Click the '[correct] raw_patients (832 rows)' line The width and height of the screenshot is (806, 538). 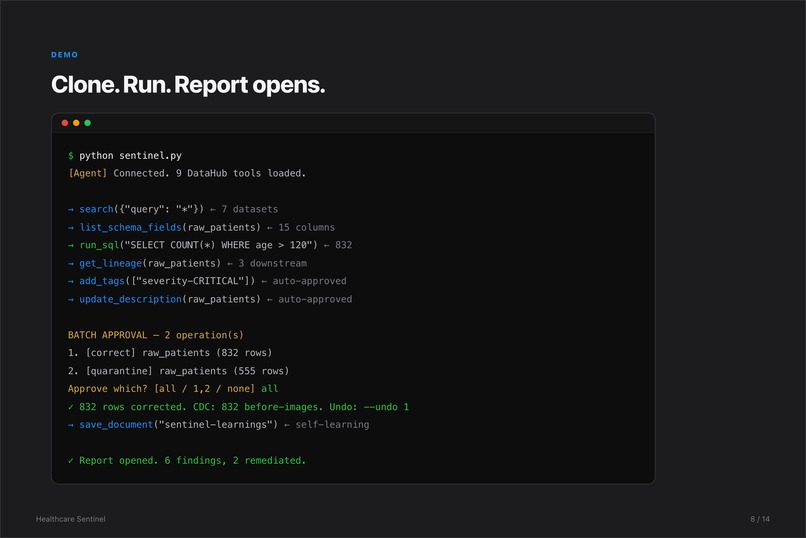(179, 353)
